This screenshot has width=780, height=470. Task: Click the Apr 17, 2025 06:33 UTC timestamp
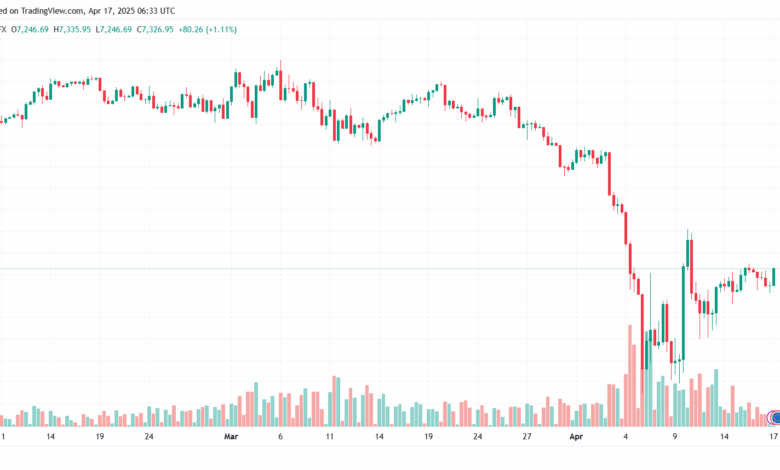(x=131, y=10)
